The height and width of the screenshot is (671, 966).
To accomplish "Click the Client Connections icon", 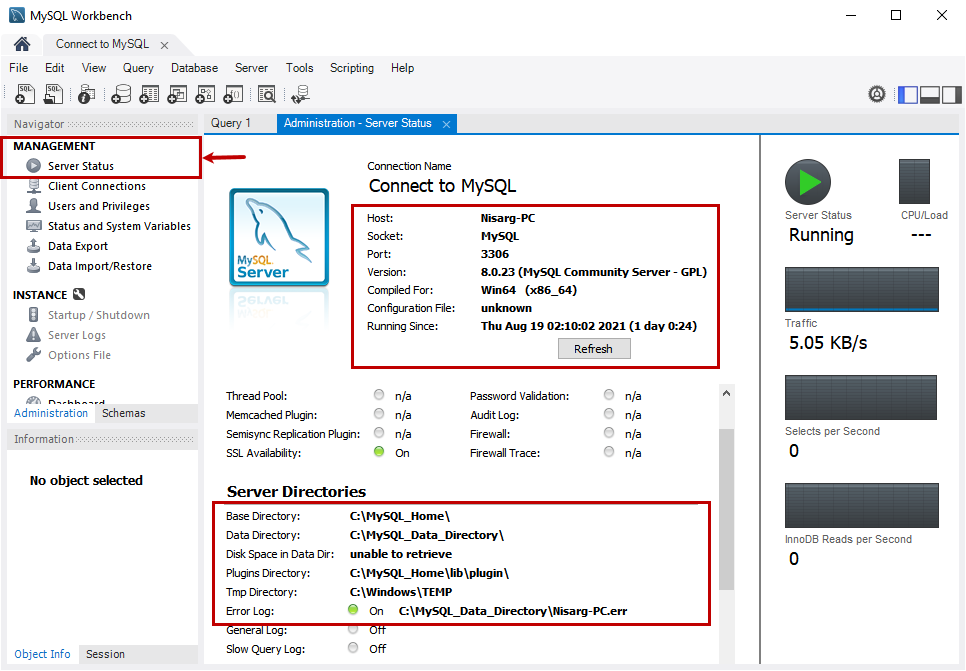I will tap(34, 185).
